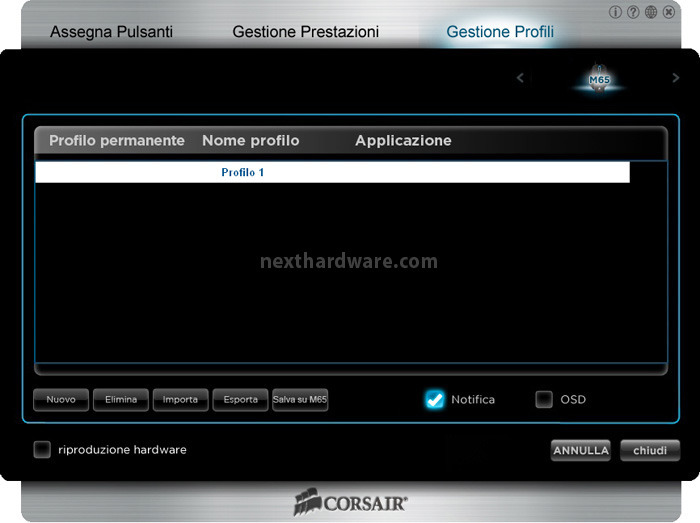Open the info icon in title bar

click(x=615, y=12)
